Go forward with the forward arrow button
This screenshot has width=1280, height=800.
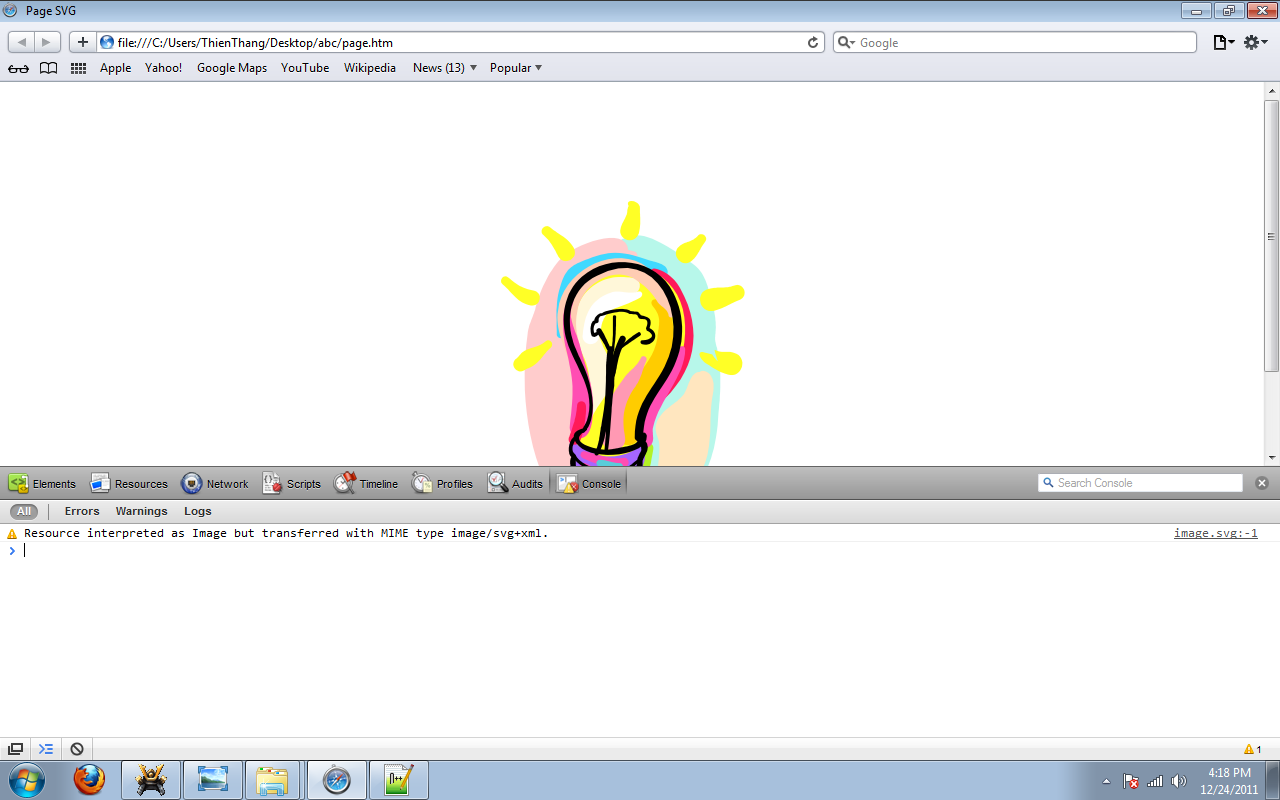pyautogui.click(x=47, y=42)
